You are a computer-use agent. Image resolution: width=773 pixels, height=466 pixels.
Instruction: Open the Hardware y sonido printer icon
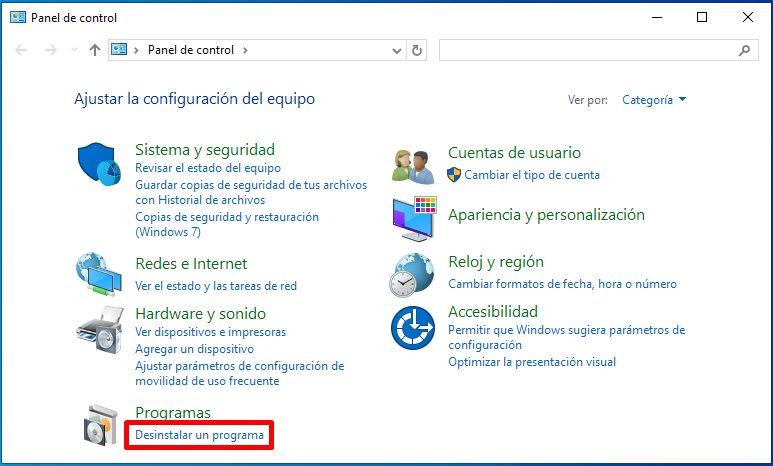(x=100, y=330)
